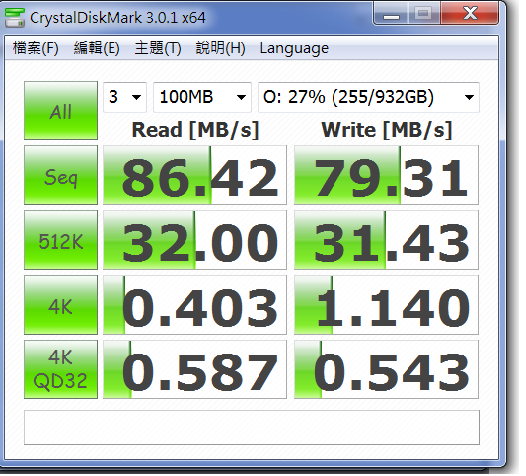Viewport: 526px width, 476px height.
Task: Click the 4K write result 1.140
Action: 386,305
